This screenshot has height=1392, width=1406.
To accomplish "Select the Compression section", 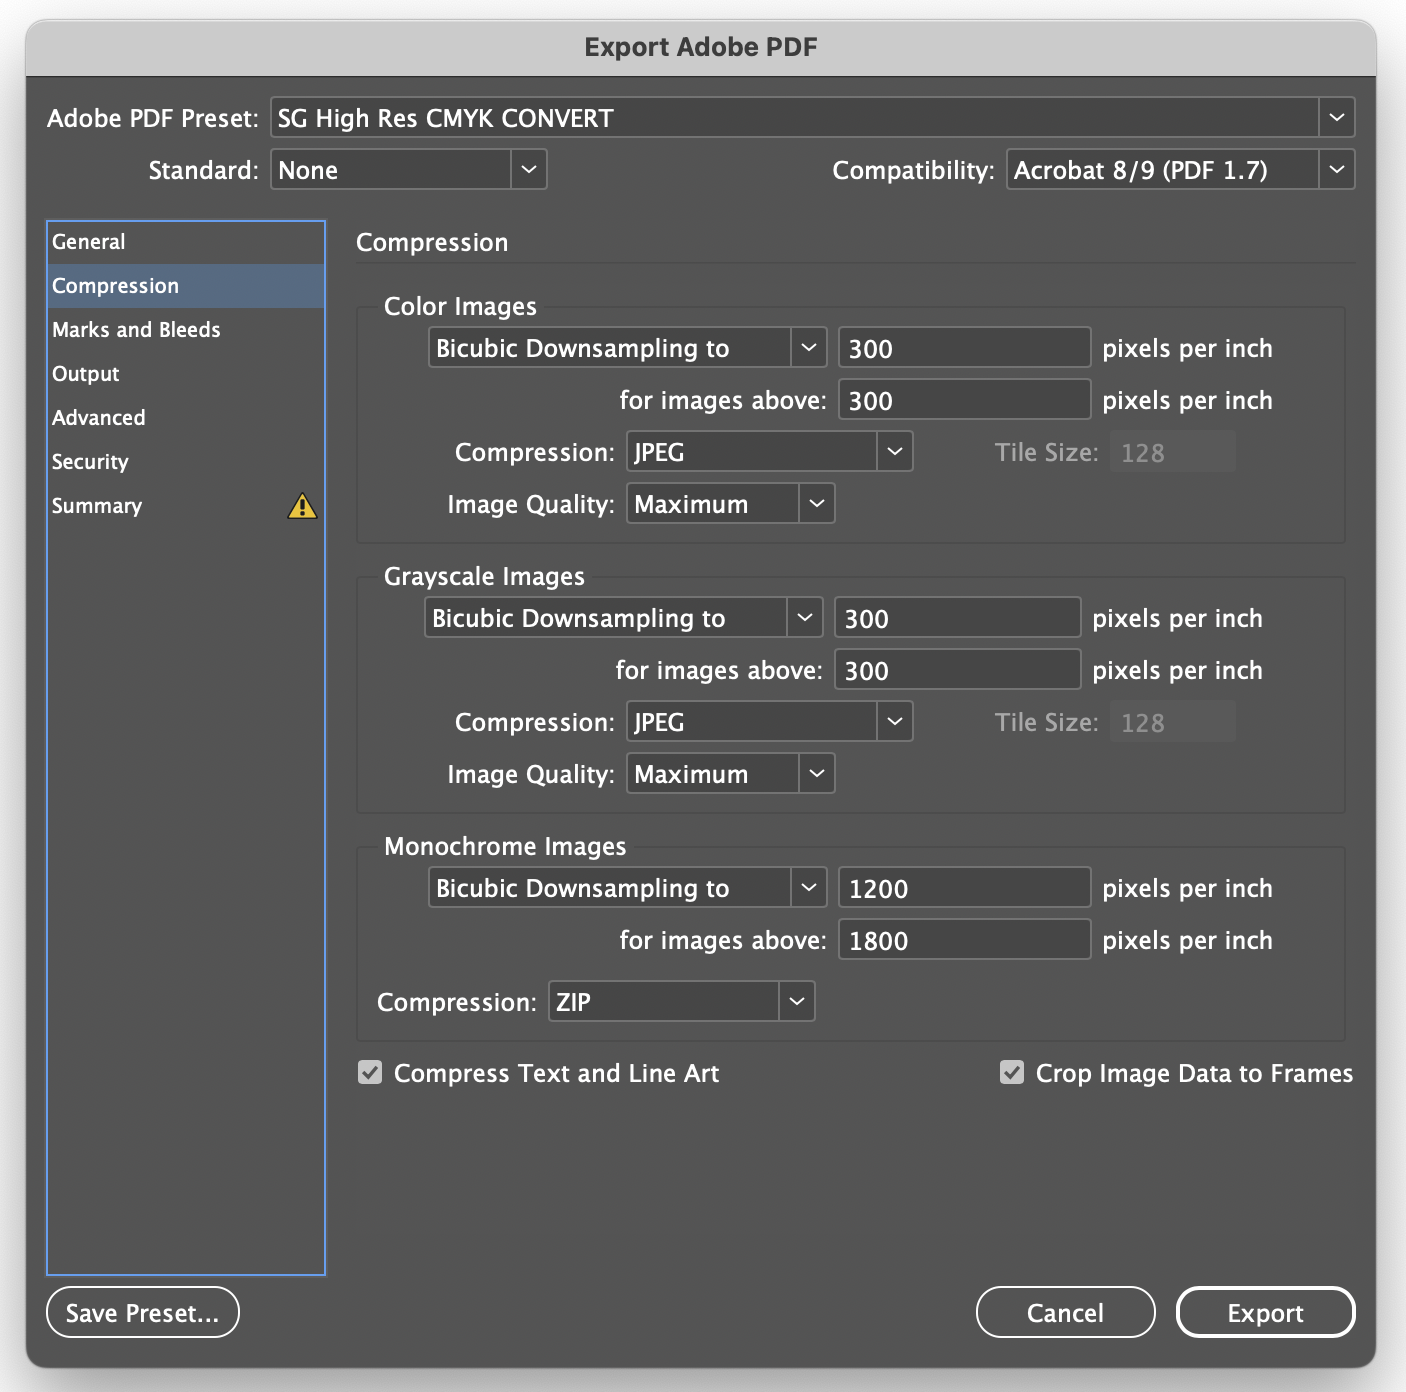I will tap(186, 286).
